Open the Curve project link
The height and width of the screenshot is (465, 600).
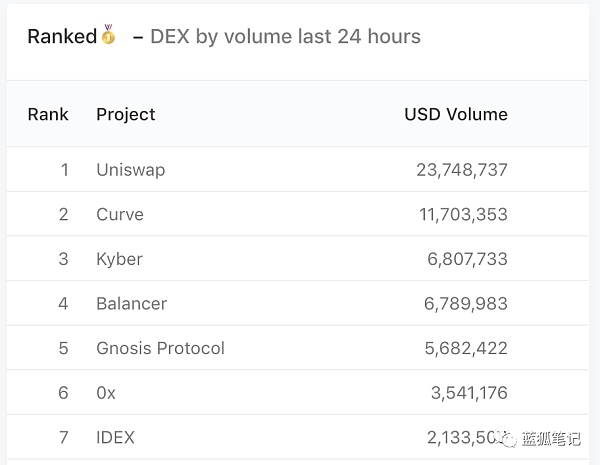pos(120,214)
